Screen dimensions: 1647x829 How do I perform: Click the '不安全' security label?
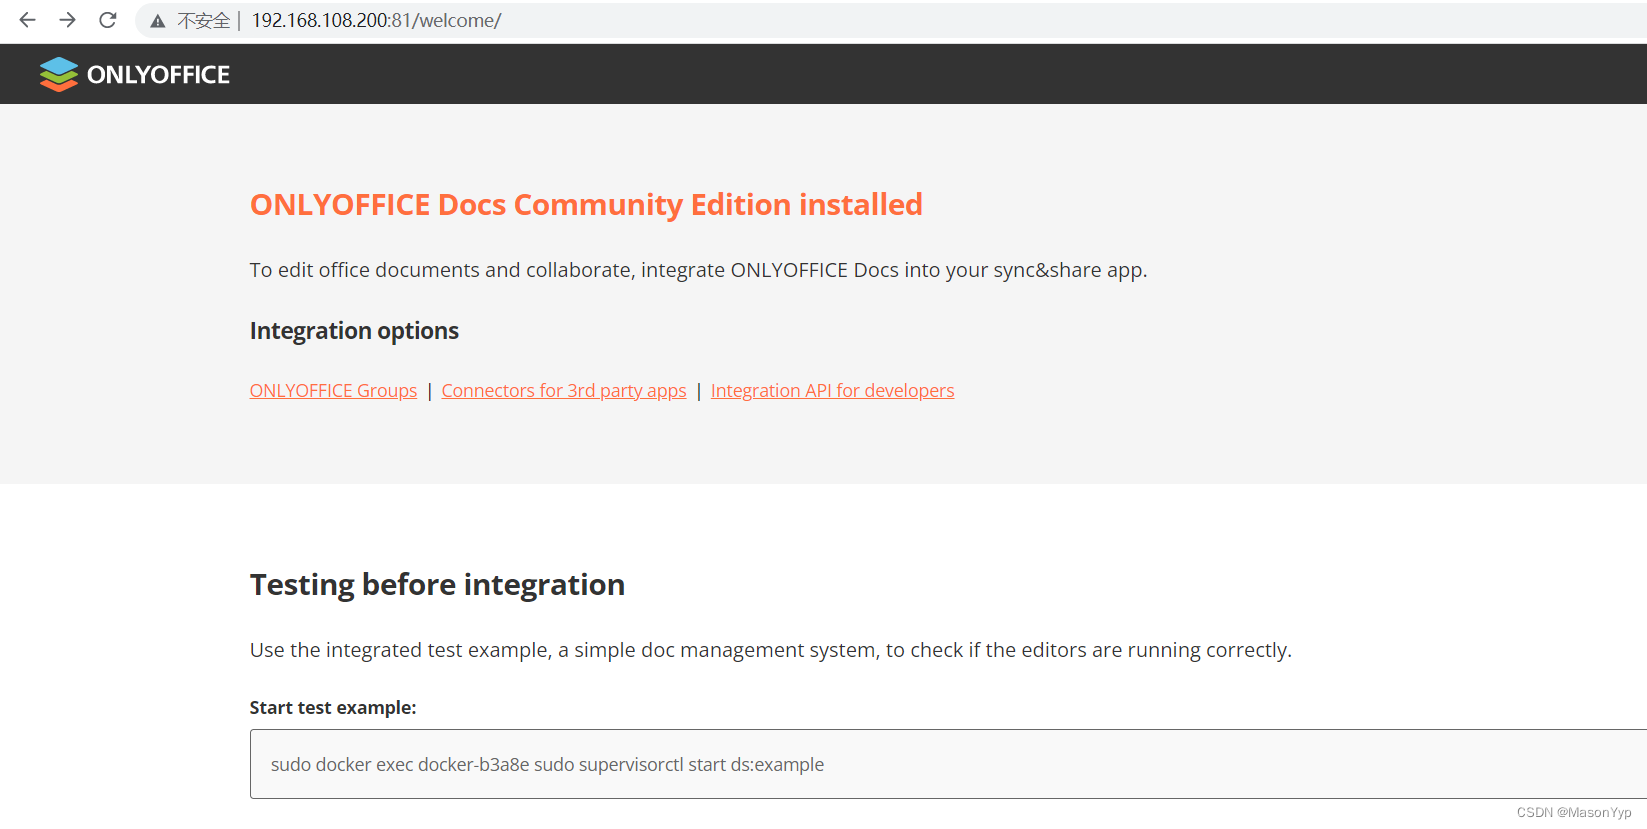(204, 21)
